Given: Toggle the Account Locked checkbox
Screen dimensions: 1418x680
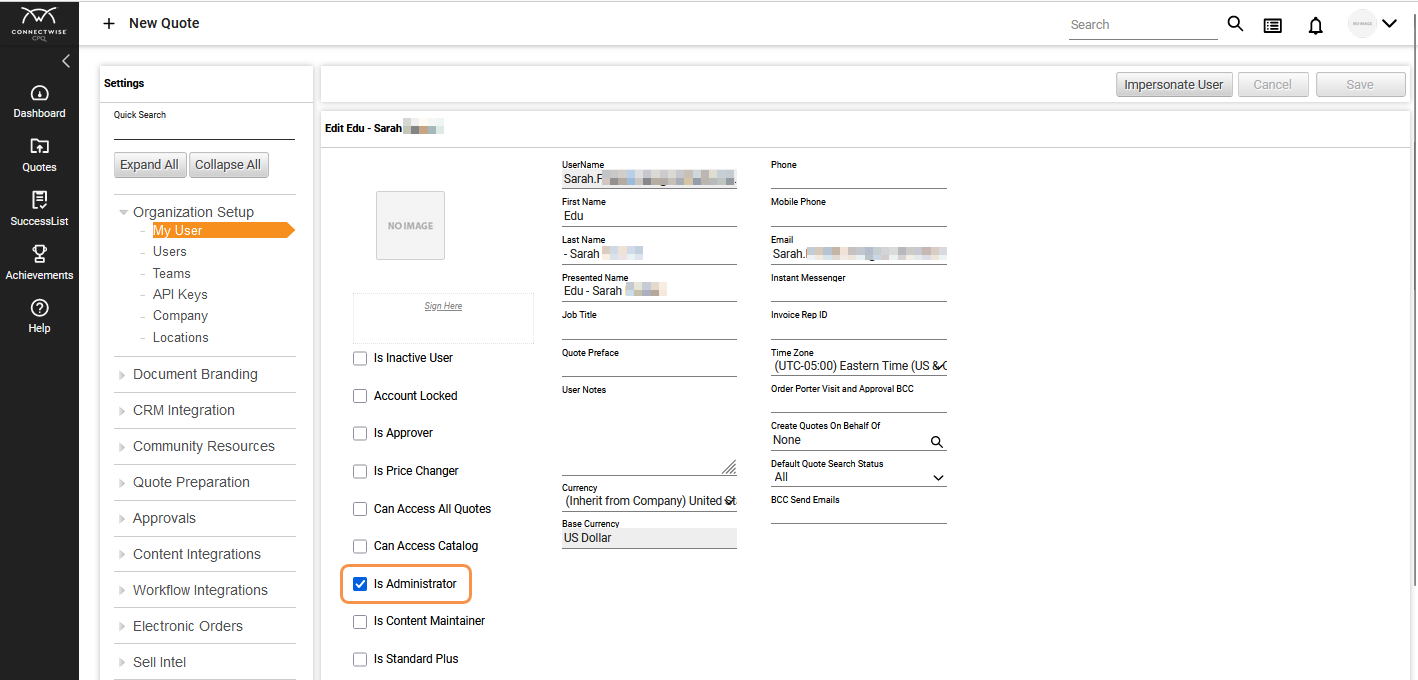Looking at the screenshot, I should tap(360, 396).
